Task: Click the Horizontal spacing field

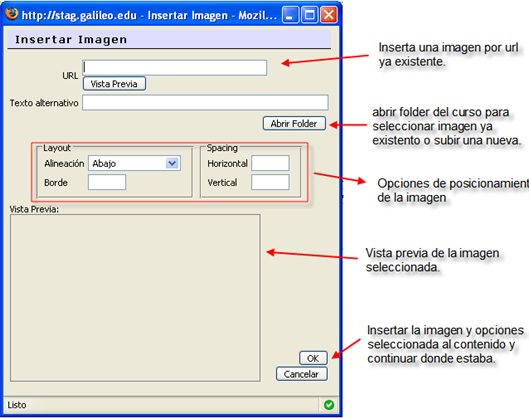Action: [270, 163]
